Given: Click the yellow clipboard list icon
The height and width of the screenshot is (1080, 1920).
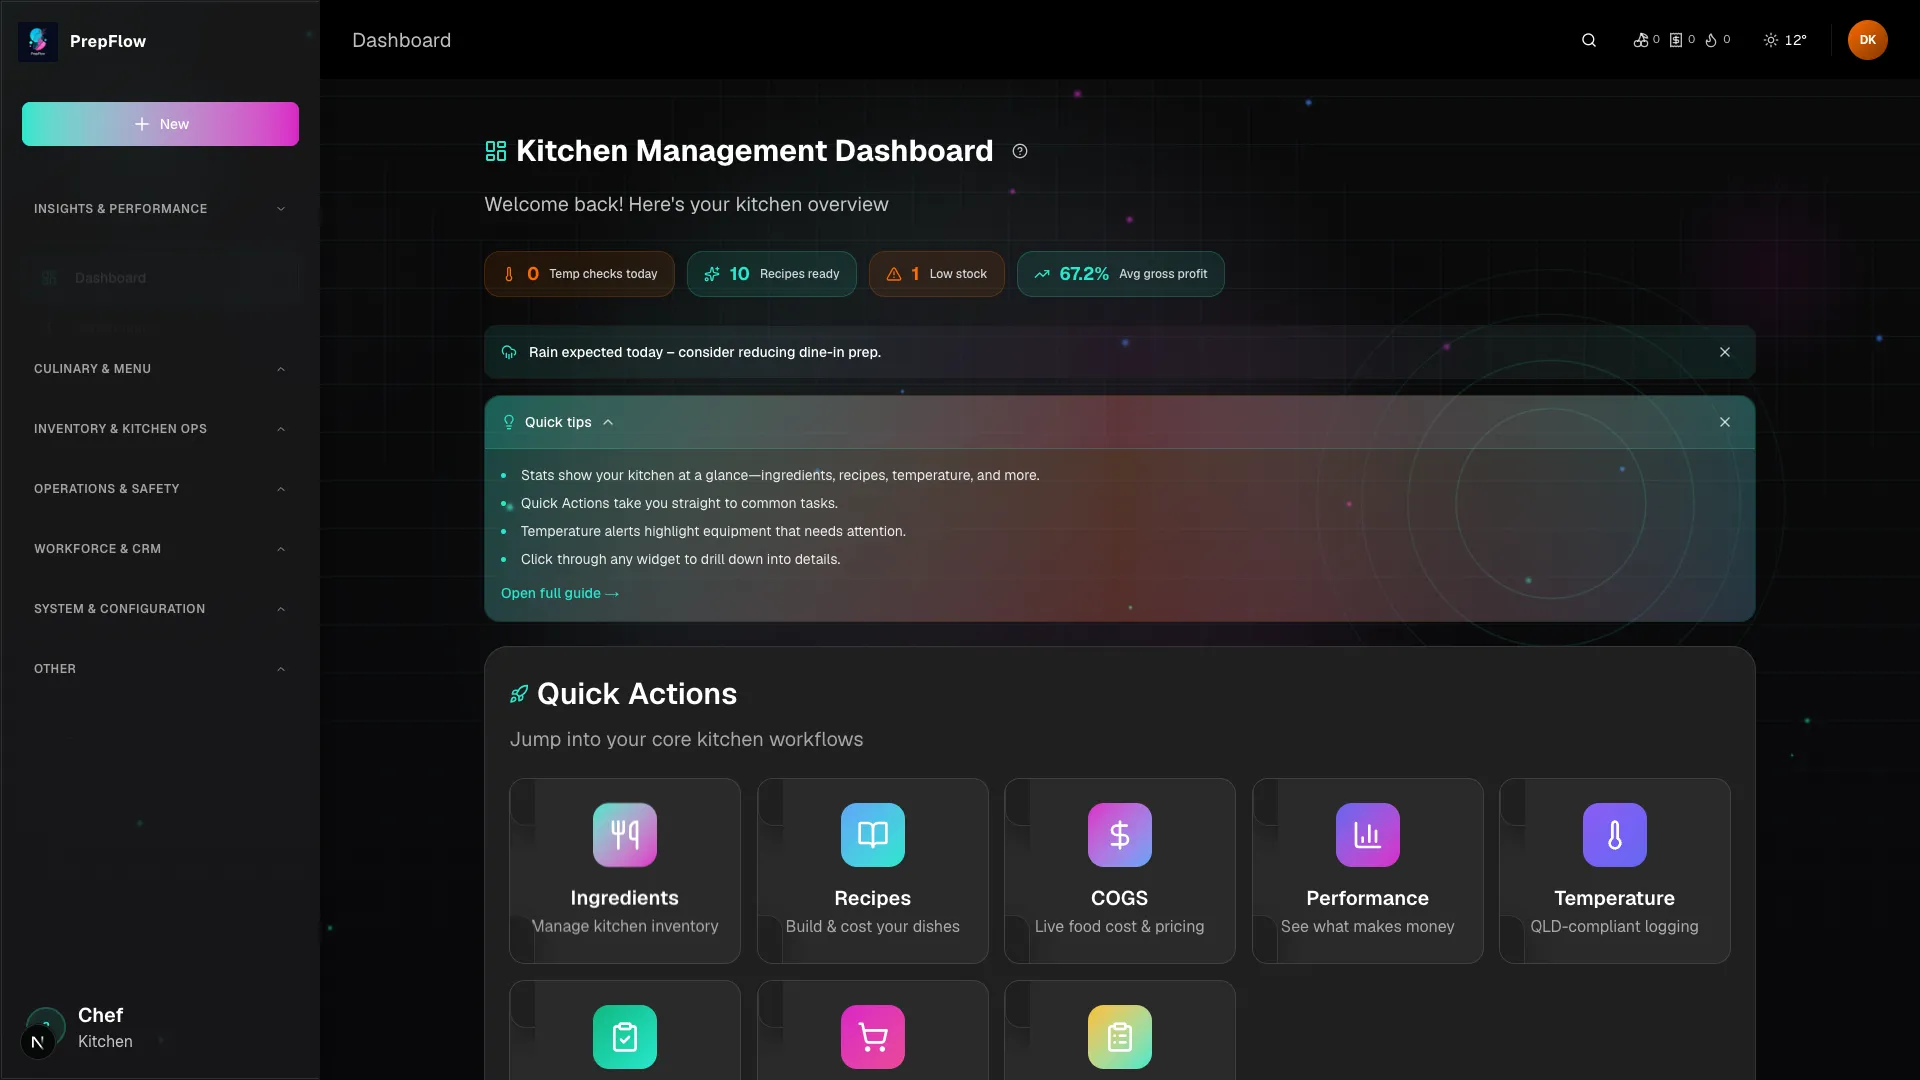Looking at the screenshot, I should (x=1120, y=1037).
